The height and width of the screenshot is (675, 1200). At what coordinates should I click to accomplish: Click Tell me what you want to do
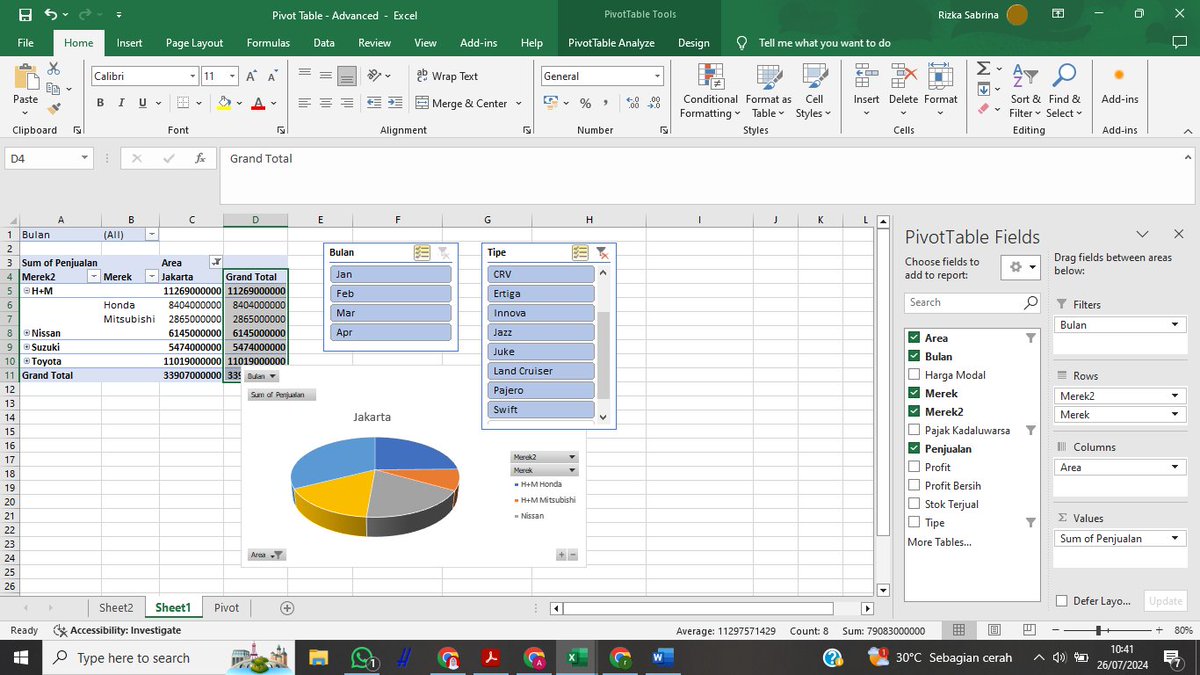point(824,43)
